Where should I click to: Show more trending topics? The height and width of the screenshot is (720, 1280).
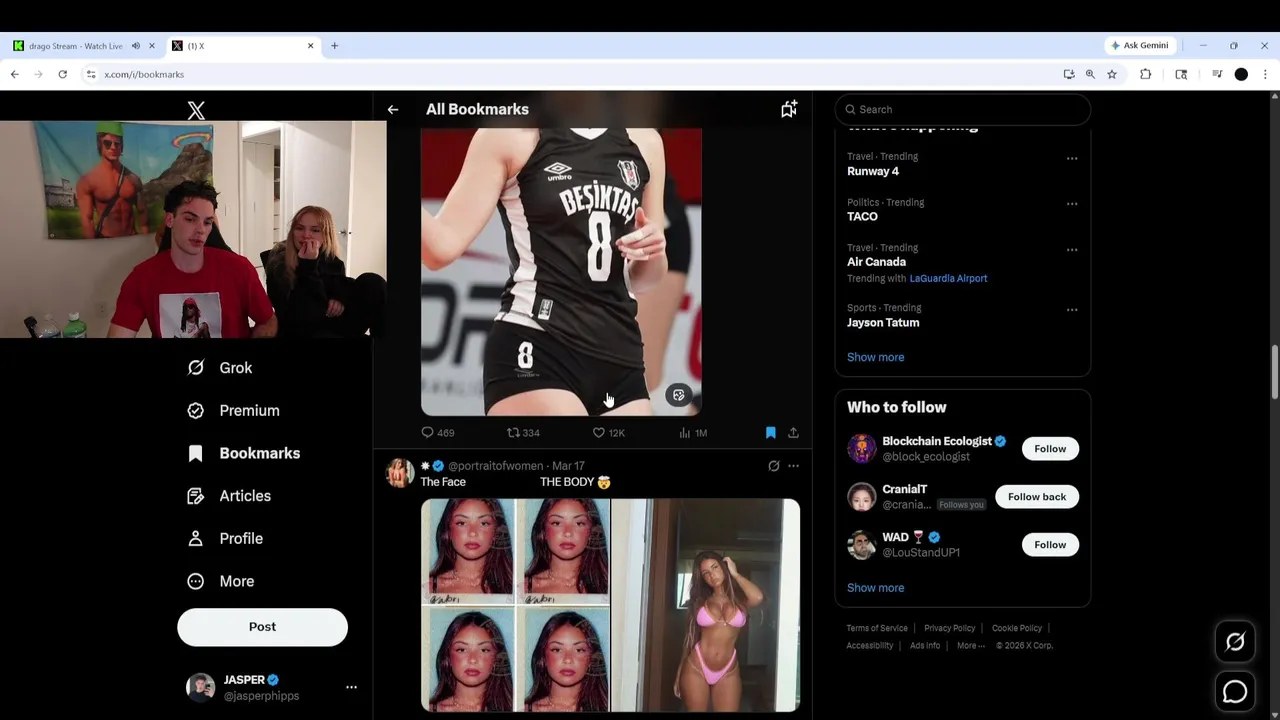[x=875, y=357]
